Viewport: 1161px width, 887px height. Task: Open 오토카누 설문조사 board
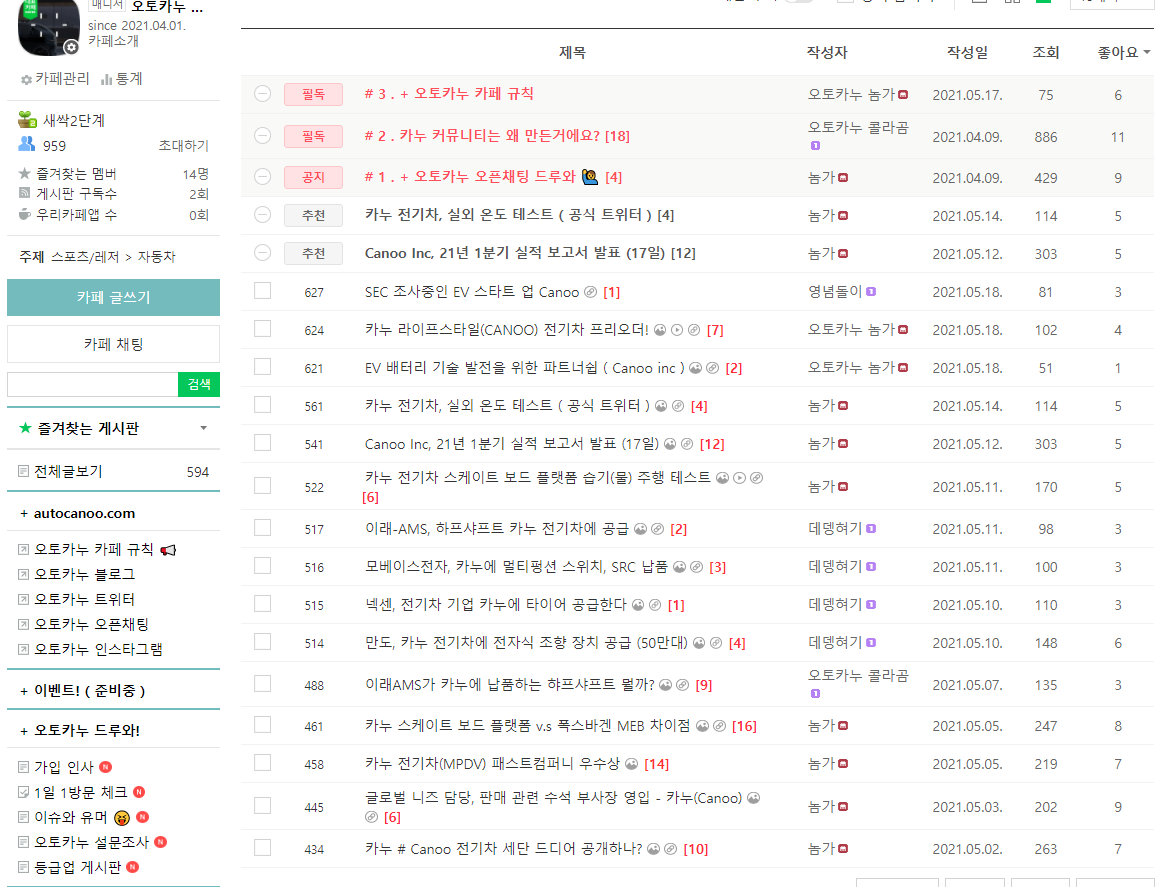point(91,842)
